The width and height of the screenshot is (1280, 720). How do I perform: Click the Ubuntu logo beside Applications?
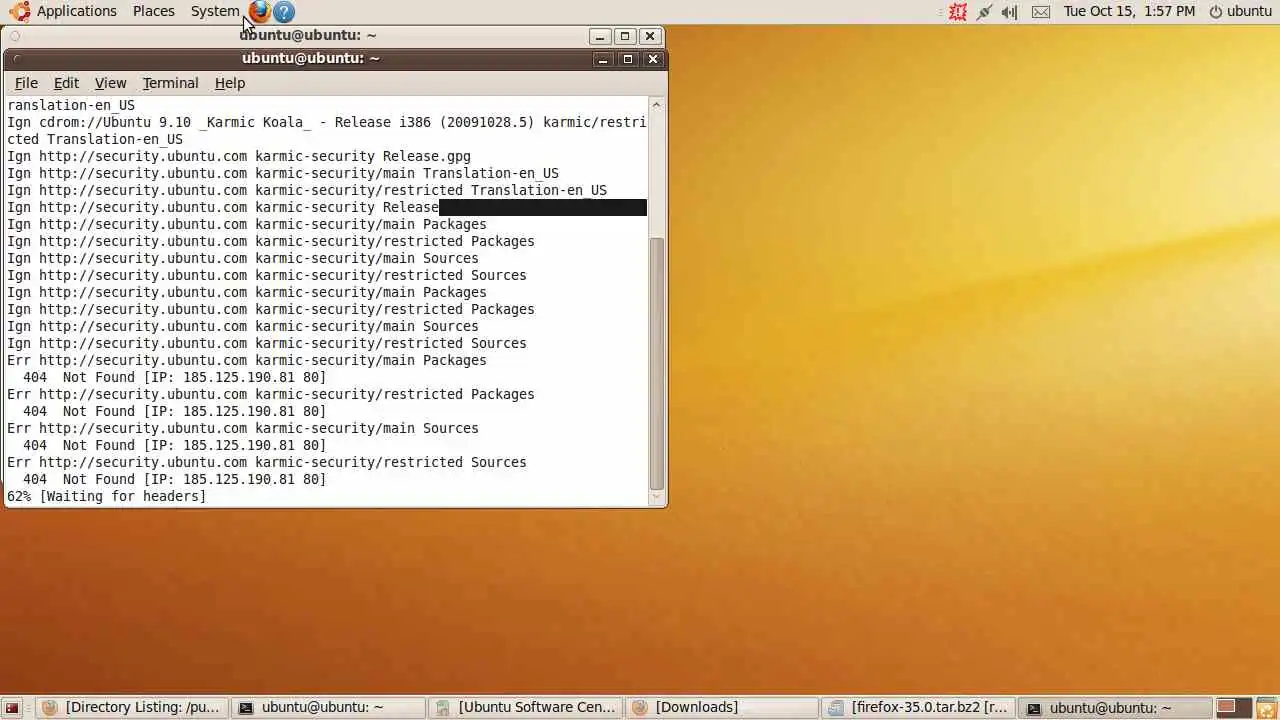[19, 11]
